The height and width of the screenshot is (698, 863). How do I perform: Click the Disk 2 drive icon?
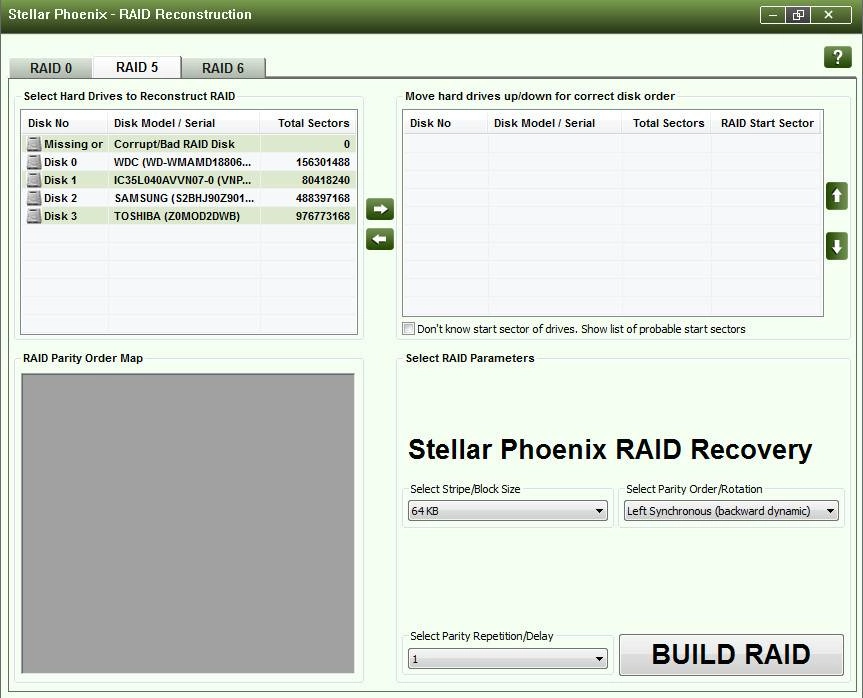click(x=34, y=198)
